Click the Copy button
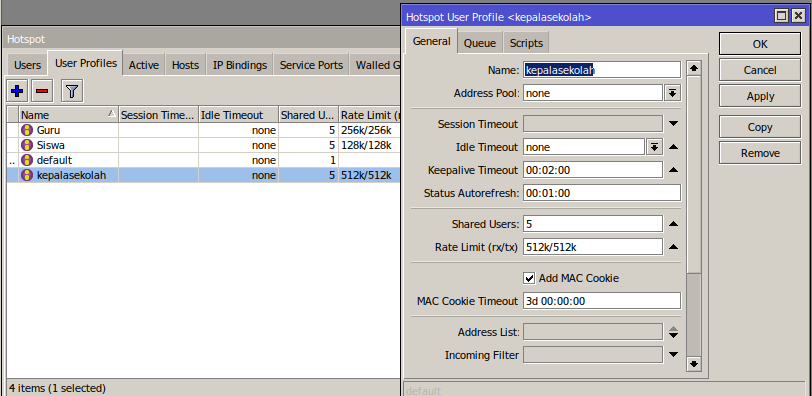 pyautogui.click(x=760, y=127)
